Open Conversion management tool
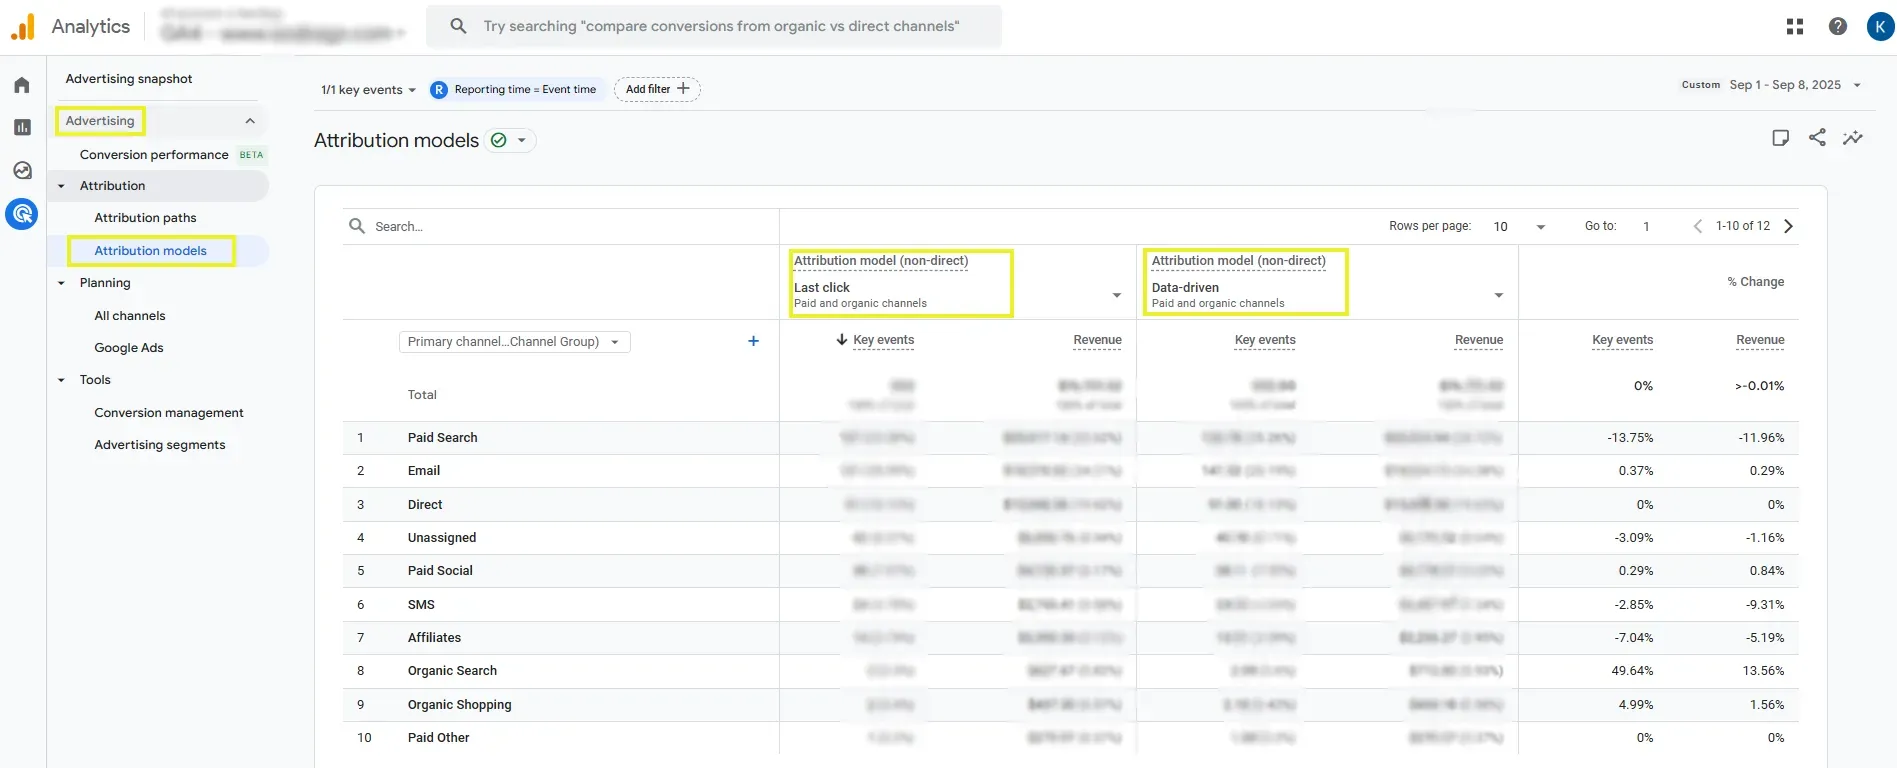This screenshot has height=768, width=1897. point(169,413)
